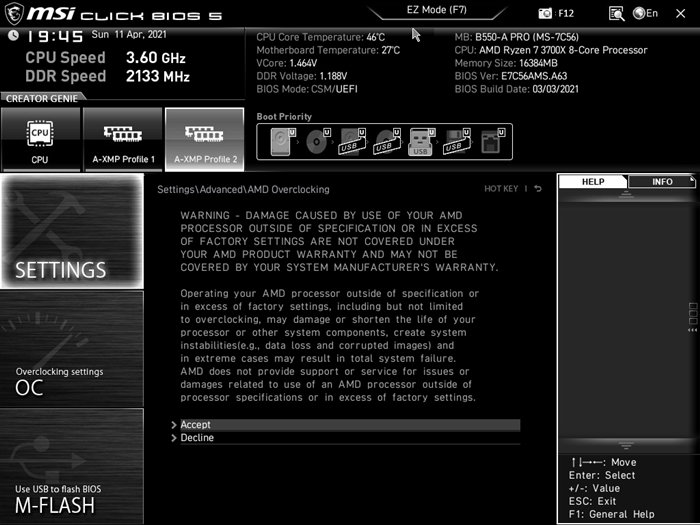Click the MSI Click BIOS 5 logo

click(x=114, y=14)
